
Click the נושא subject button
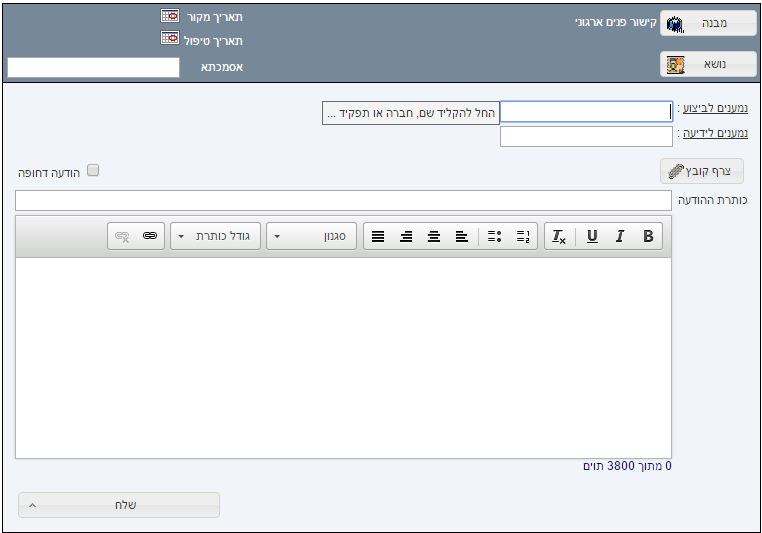point(708,65)
